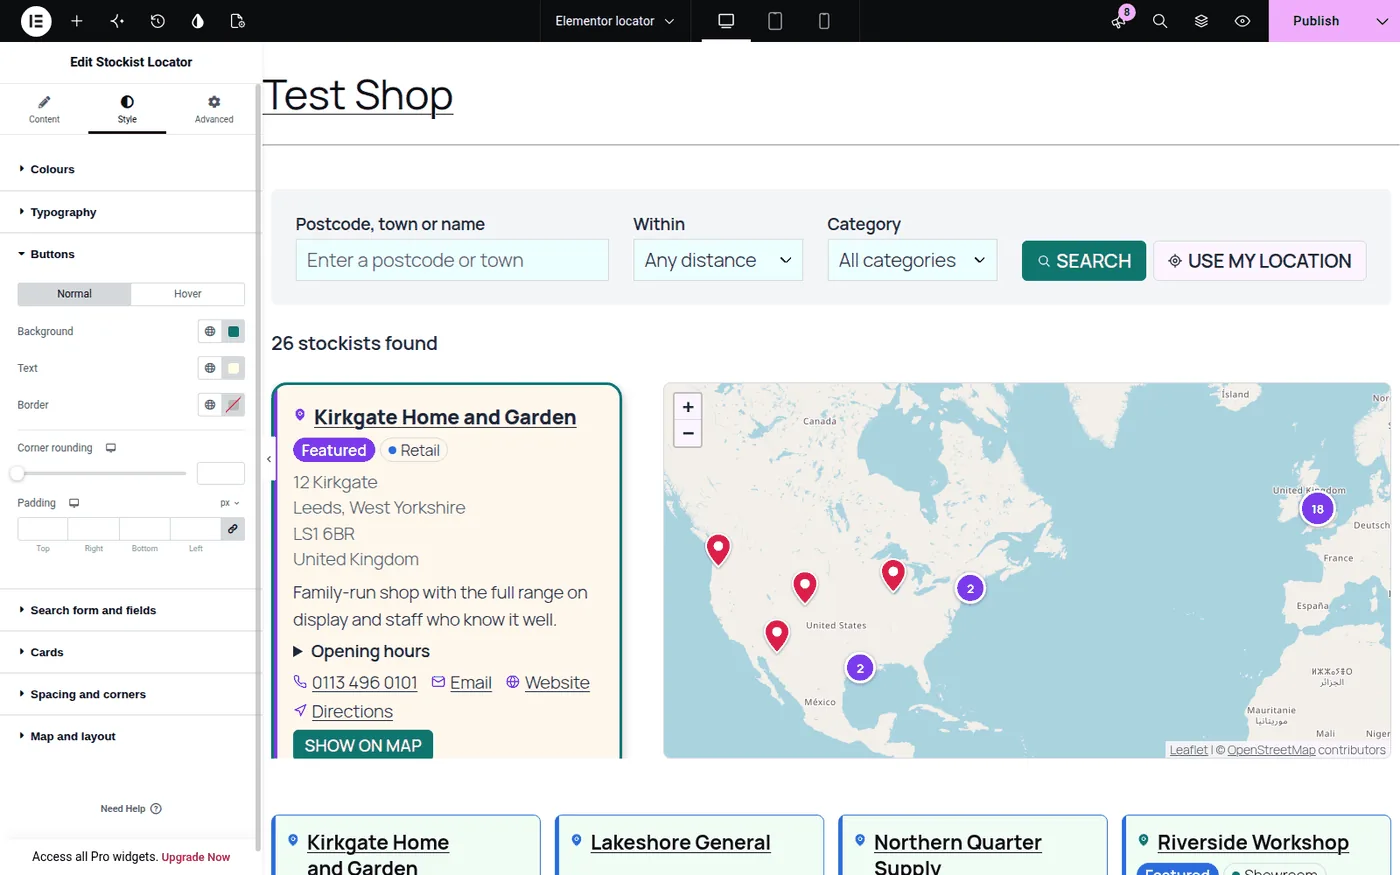Switch to mobile responsive view
The image size is (1400, 875).
[824, 21]
